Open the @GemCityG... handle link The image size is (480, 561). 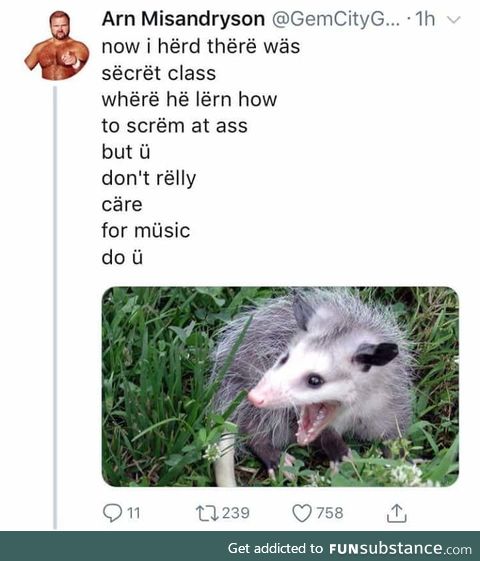336,19
